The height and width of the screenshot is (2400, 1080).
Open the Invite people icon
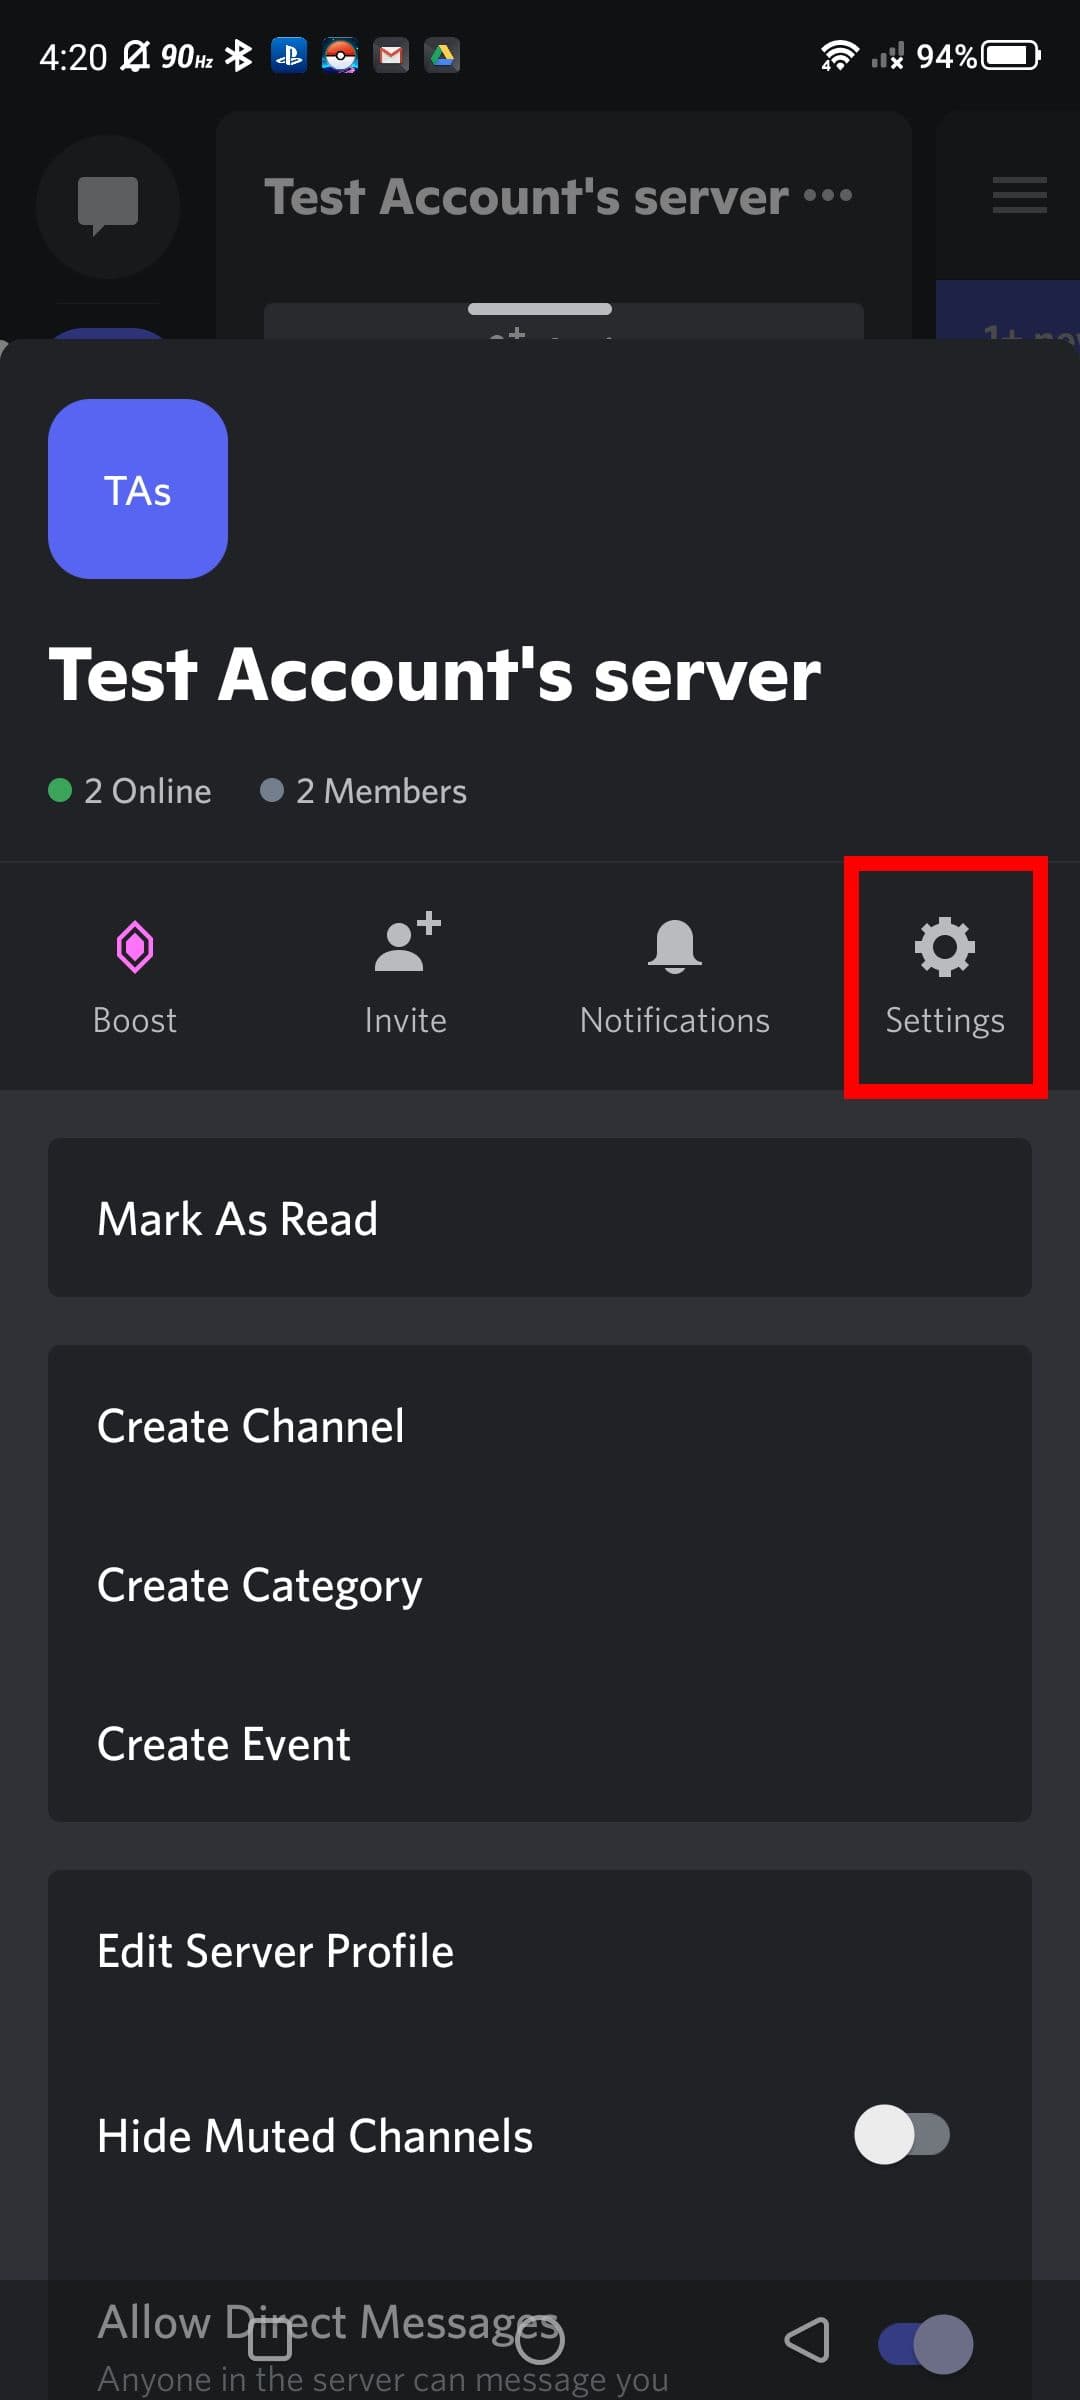[405, 945]
